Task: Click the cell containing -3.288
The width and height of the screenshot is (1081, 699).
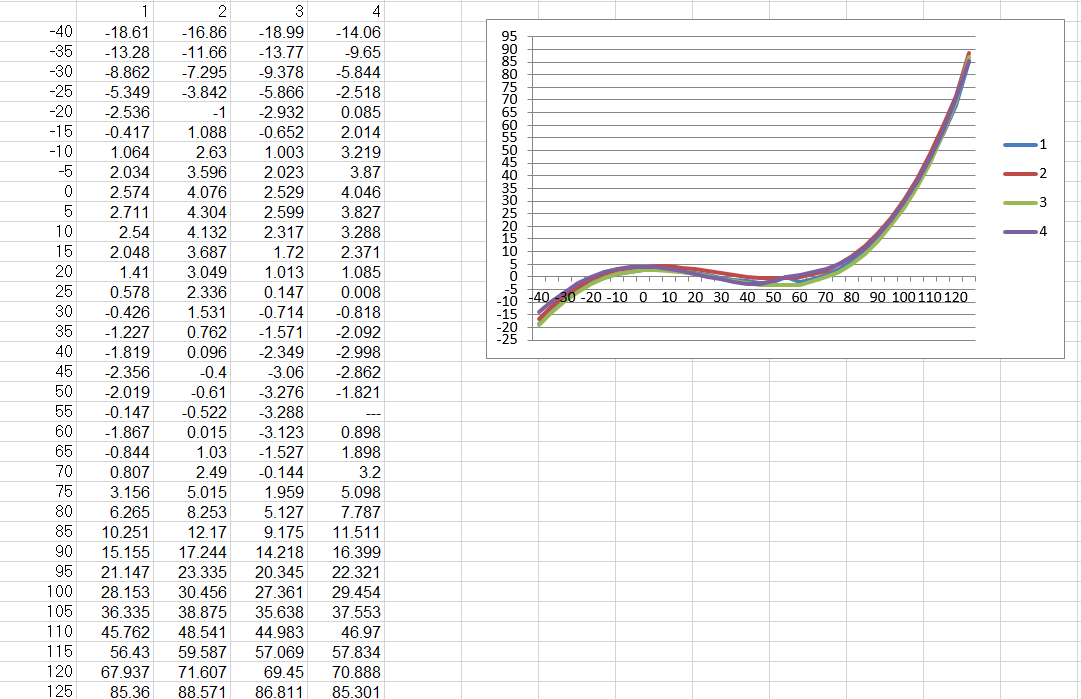Action: click(282, 412)
